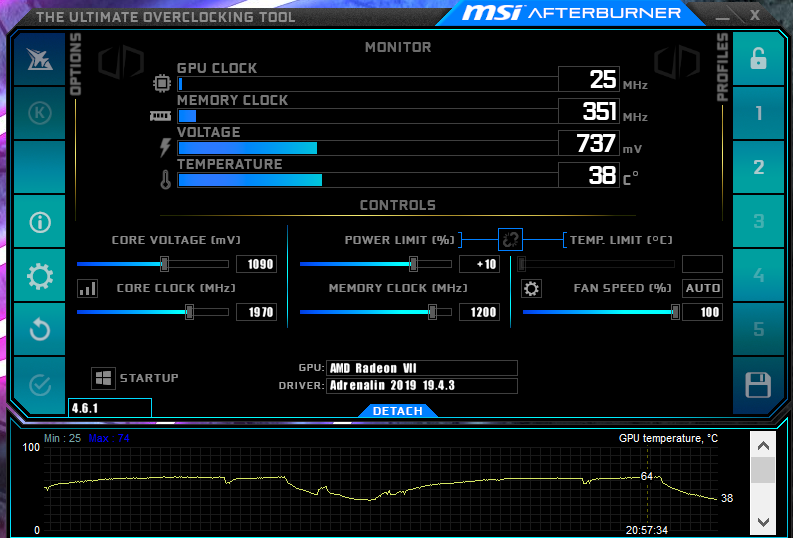Apply settings with the checkmark icon
Image resolution: width=793 pixels, height=538 pixels.
(39, 385)
